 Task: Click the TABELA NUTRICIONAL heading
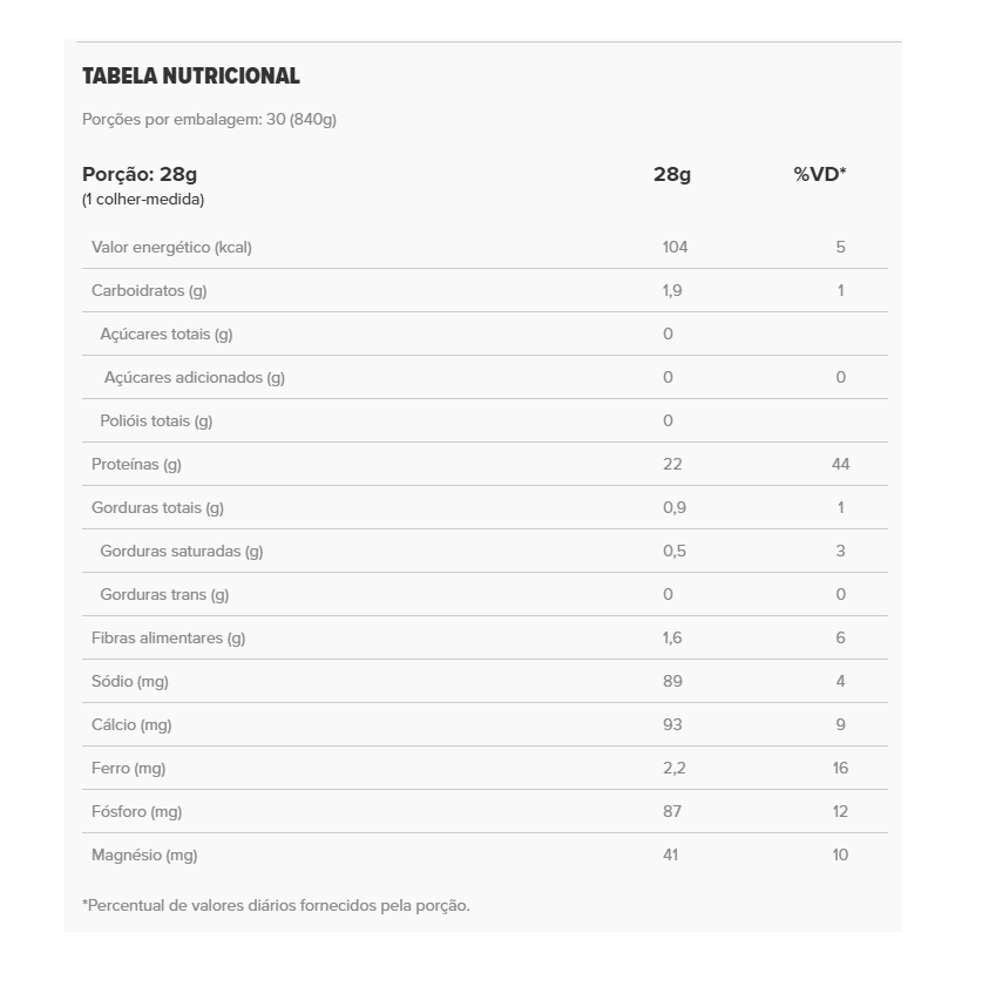tap(190, 76)
